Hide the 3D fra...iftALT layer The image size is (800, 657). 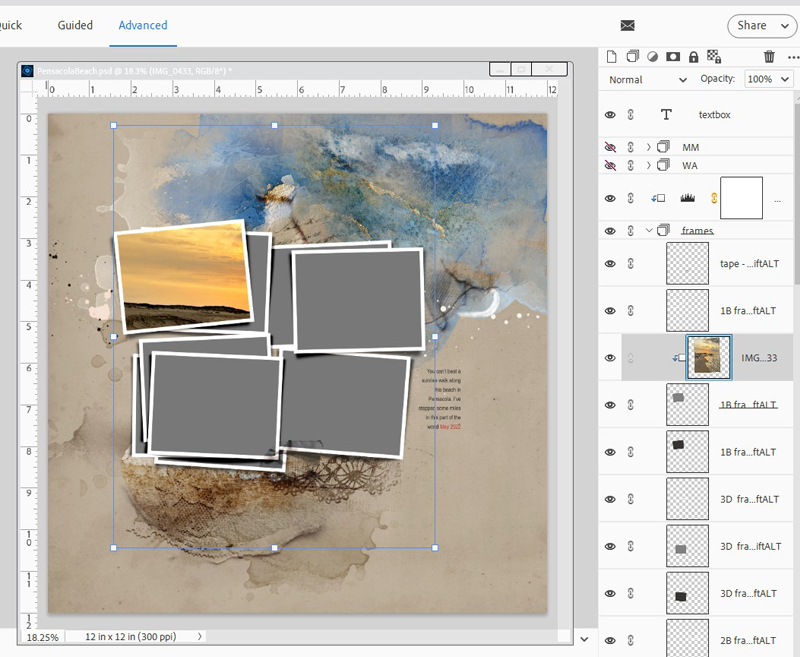pos(610,546)
